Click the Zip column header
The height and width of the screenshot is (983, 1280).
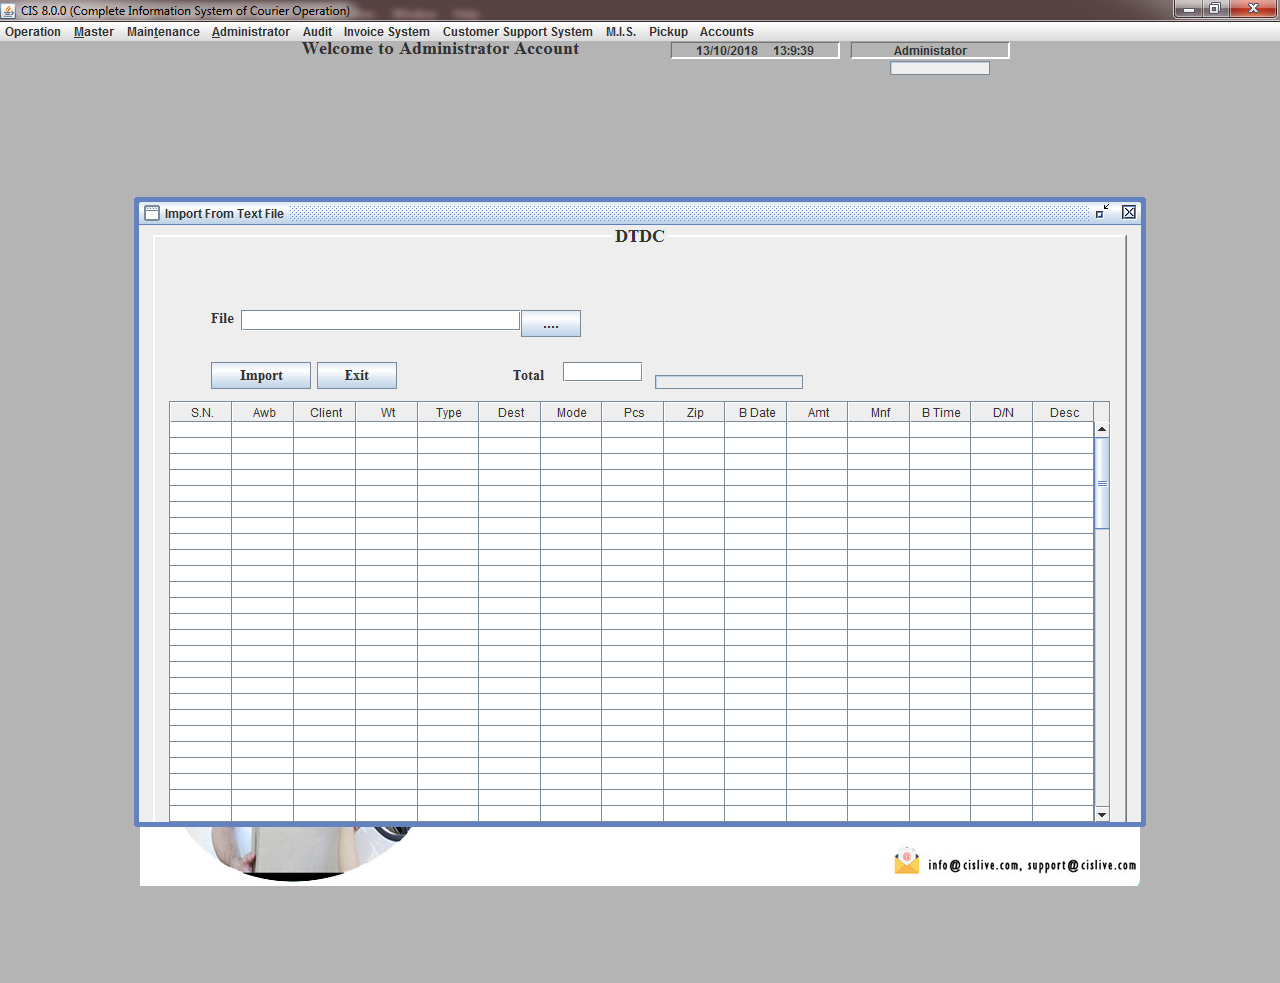pyautogui.click(x=695, y=412)
